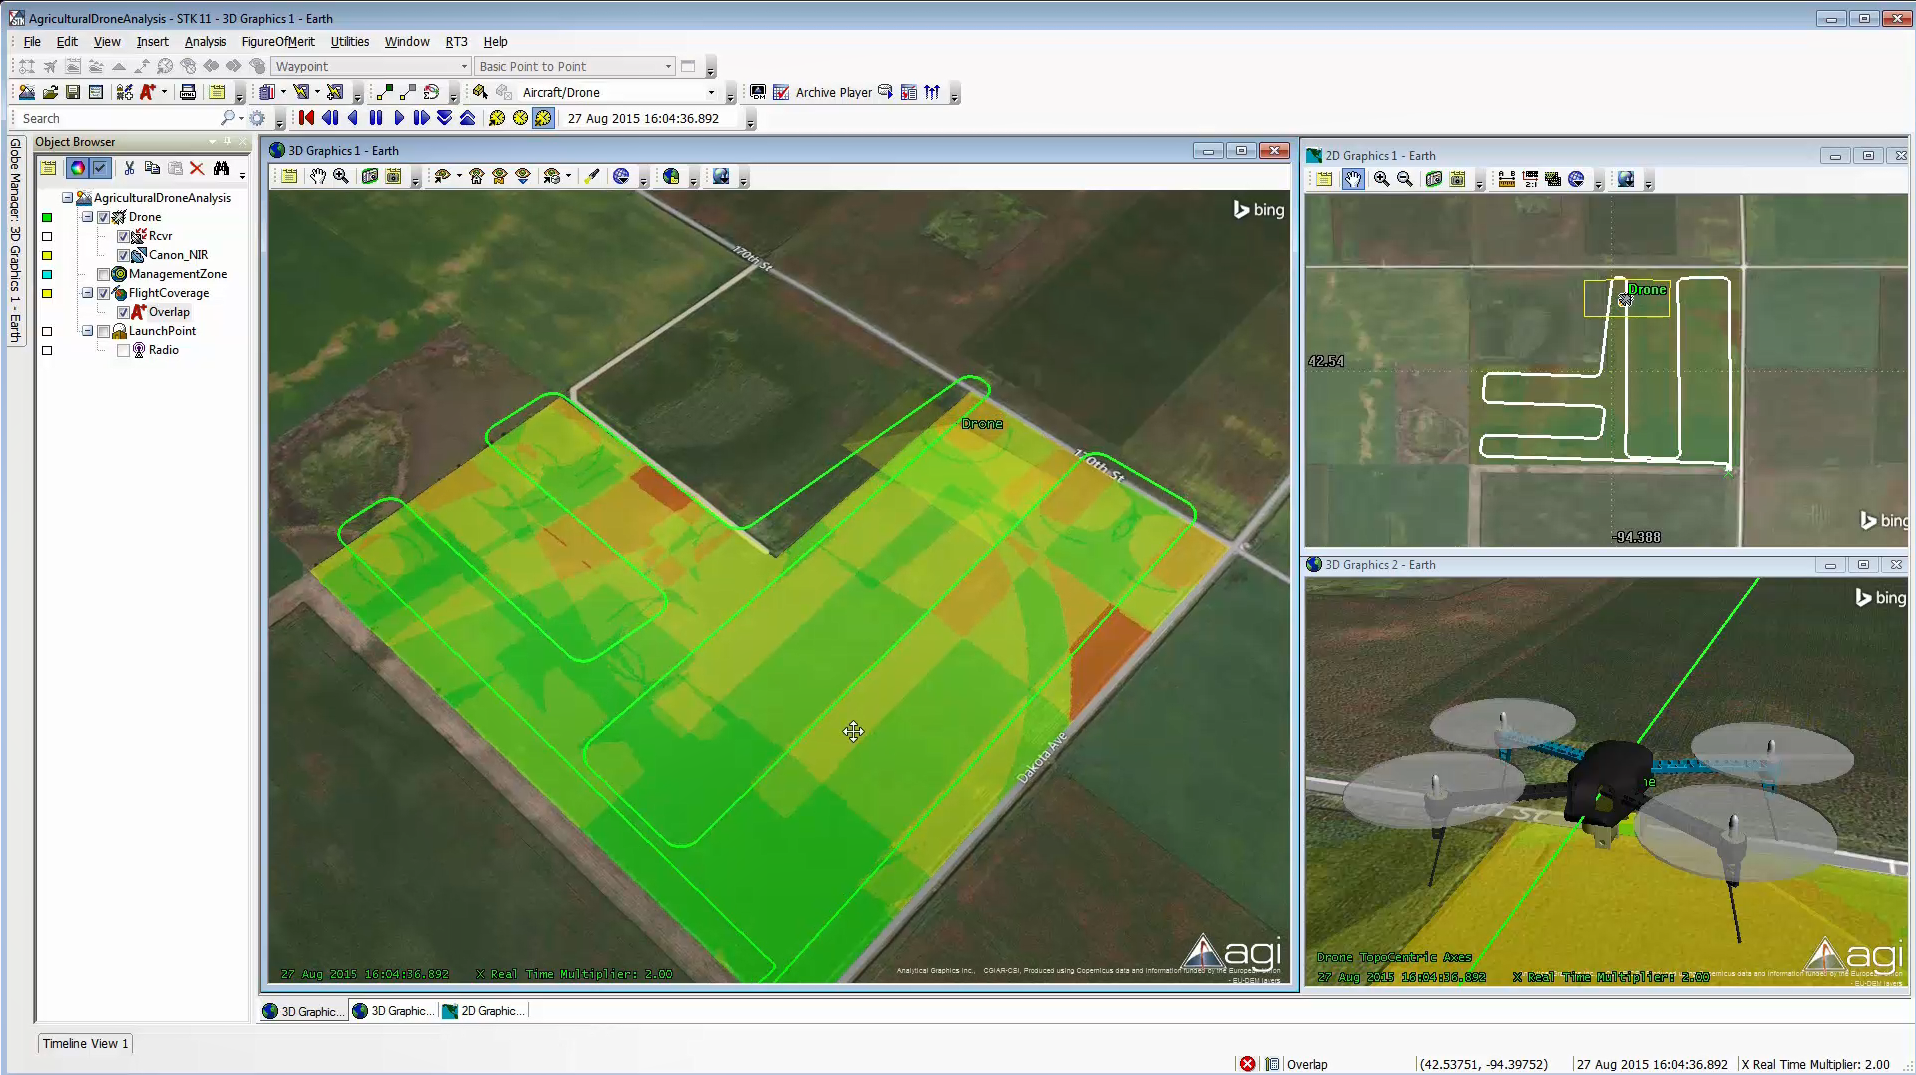Viewport: 1916px width, 1075px height.
Task: Click search magnifier icon
Action: (x=227, y=118)
